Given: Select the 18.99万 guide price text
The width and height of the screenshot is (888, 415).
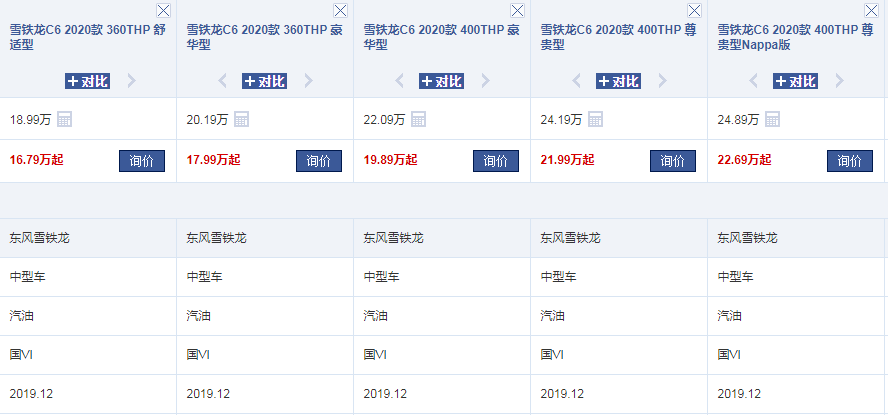Looking at the screenshot, I should pyautogui.click(x=31, y=119).
